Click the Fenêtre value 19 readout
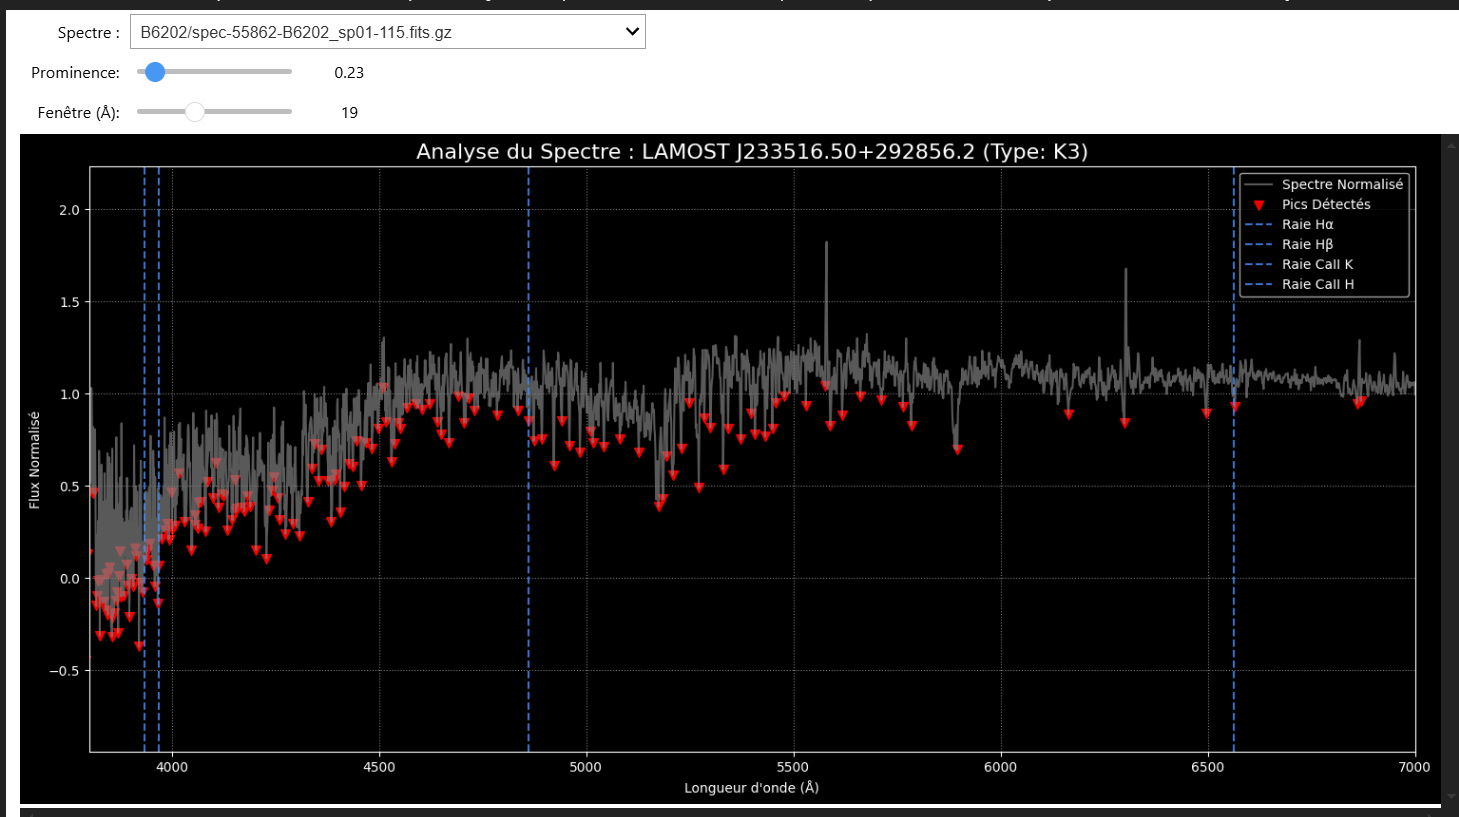The image size is (1459, 817). tap(349, 113)
